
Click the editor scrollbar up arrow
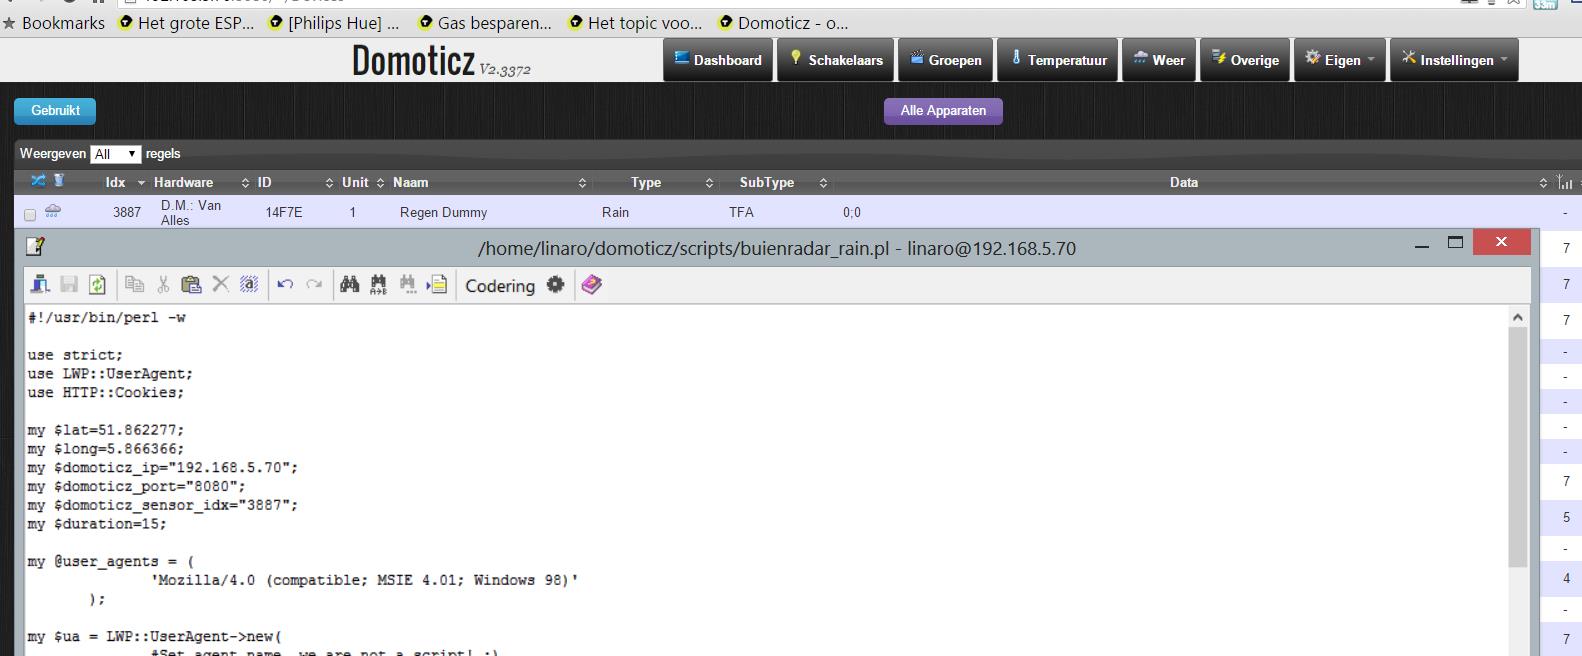(1518, 317)
